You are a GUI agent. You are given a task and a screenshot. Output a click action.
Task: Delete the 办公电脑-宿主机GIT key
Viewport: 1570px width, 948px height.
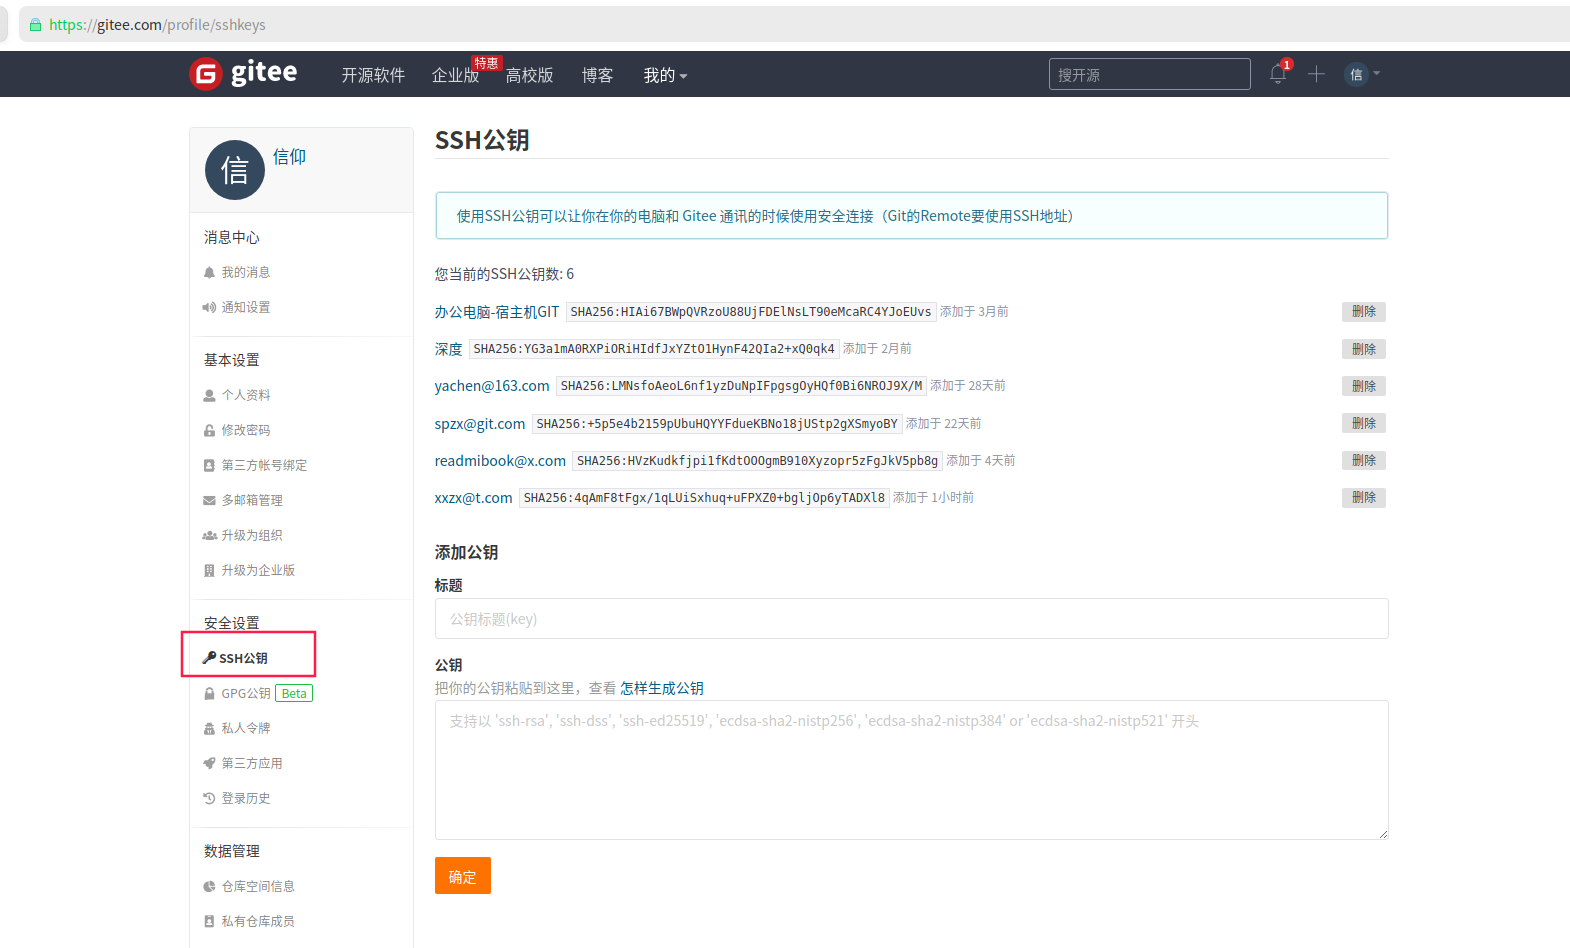(1364, 312)
